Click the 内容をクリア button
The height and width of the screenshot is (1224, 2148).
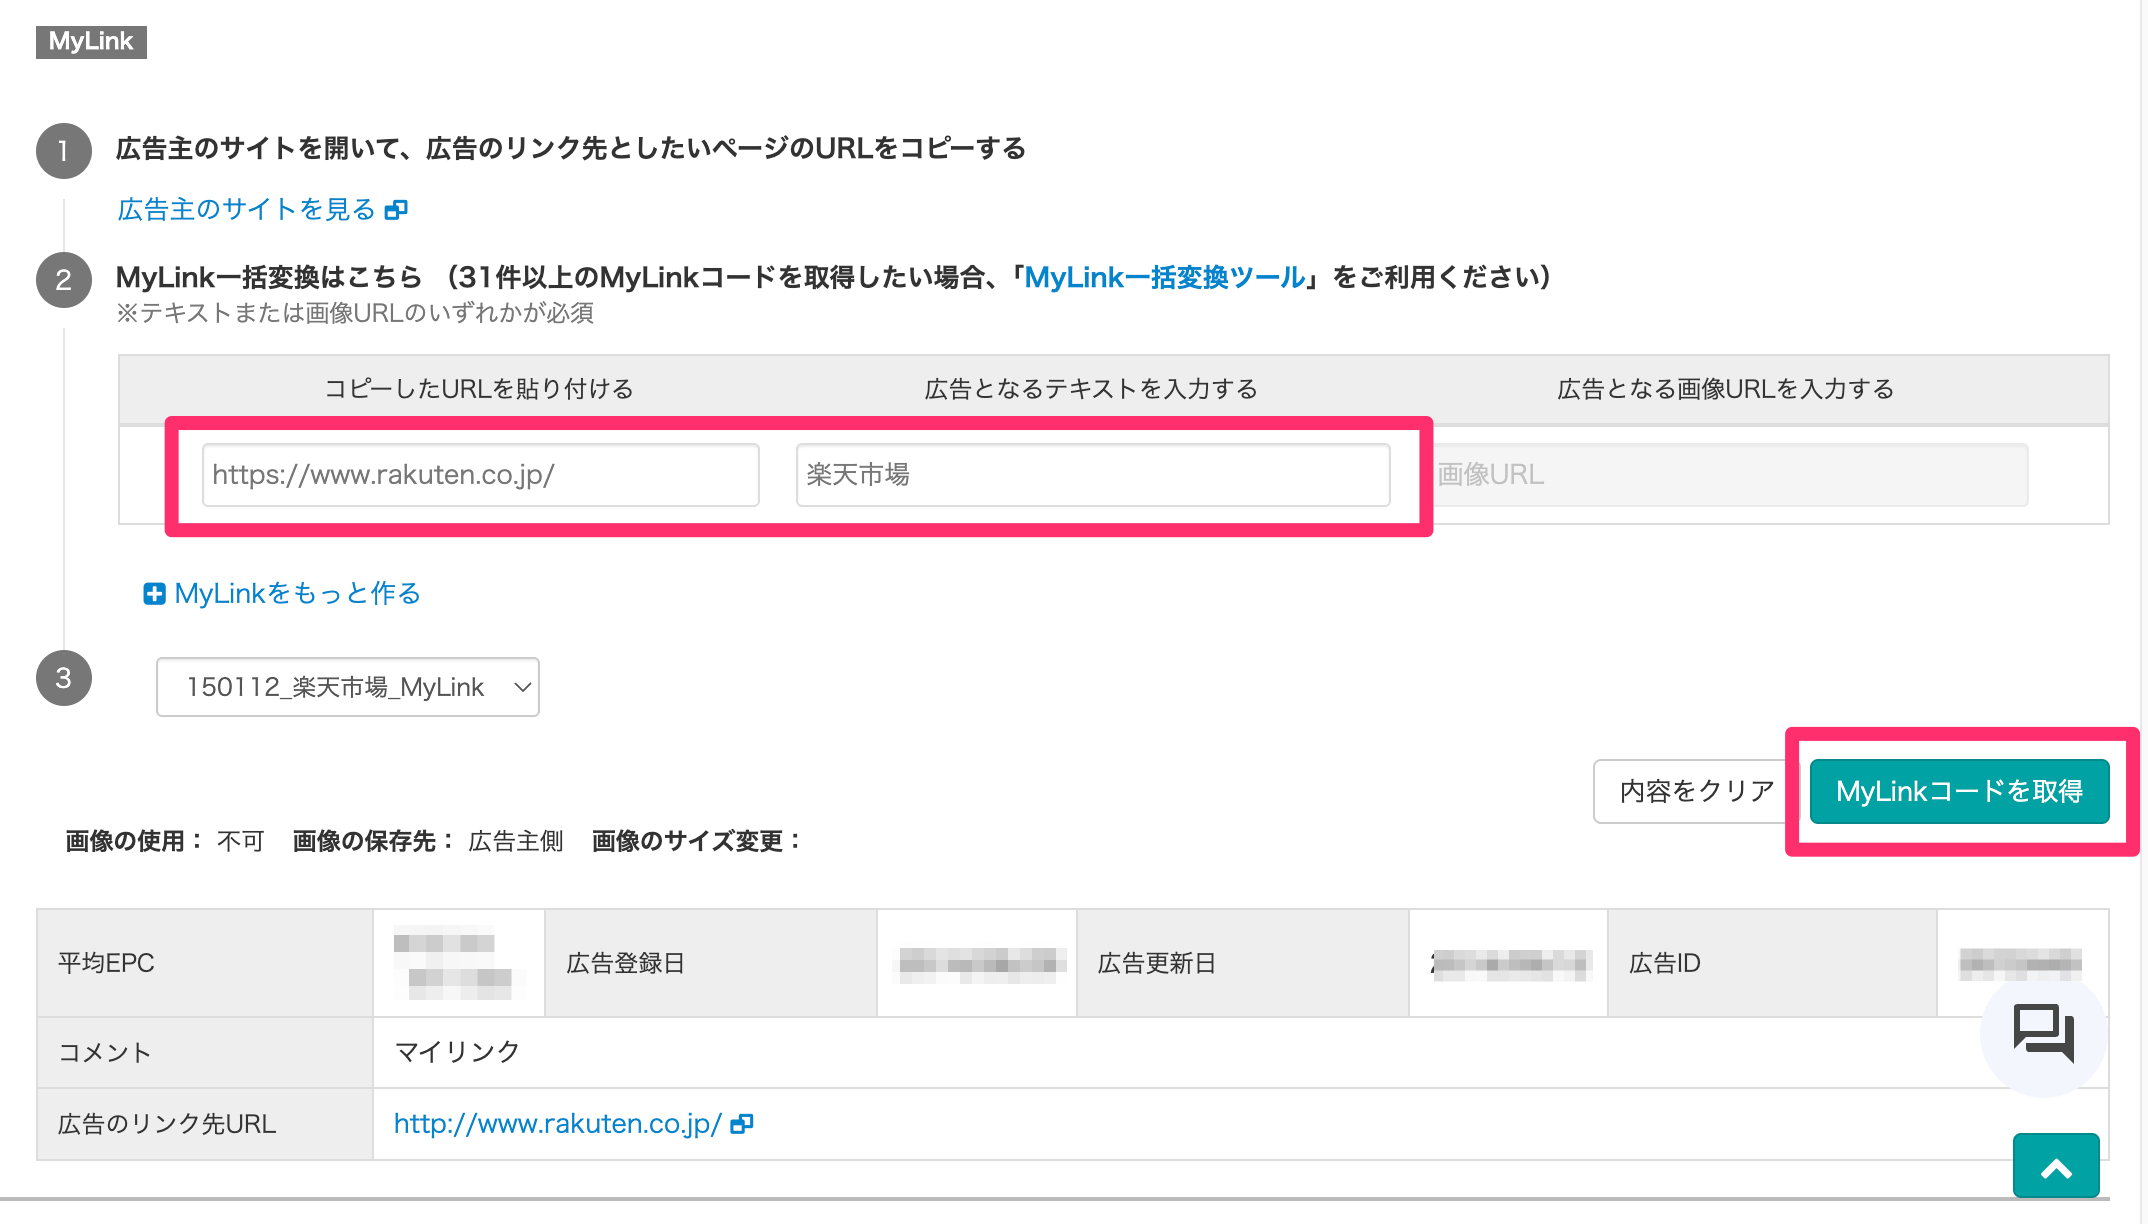pyautogui.click(x=1697, y=791)
